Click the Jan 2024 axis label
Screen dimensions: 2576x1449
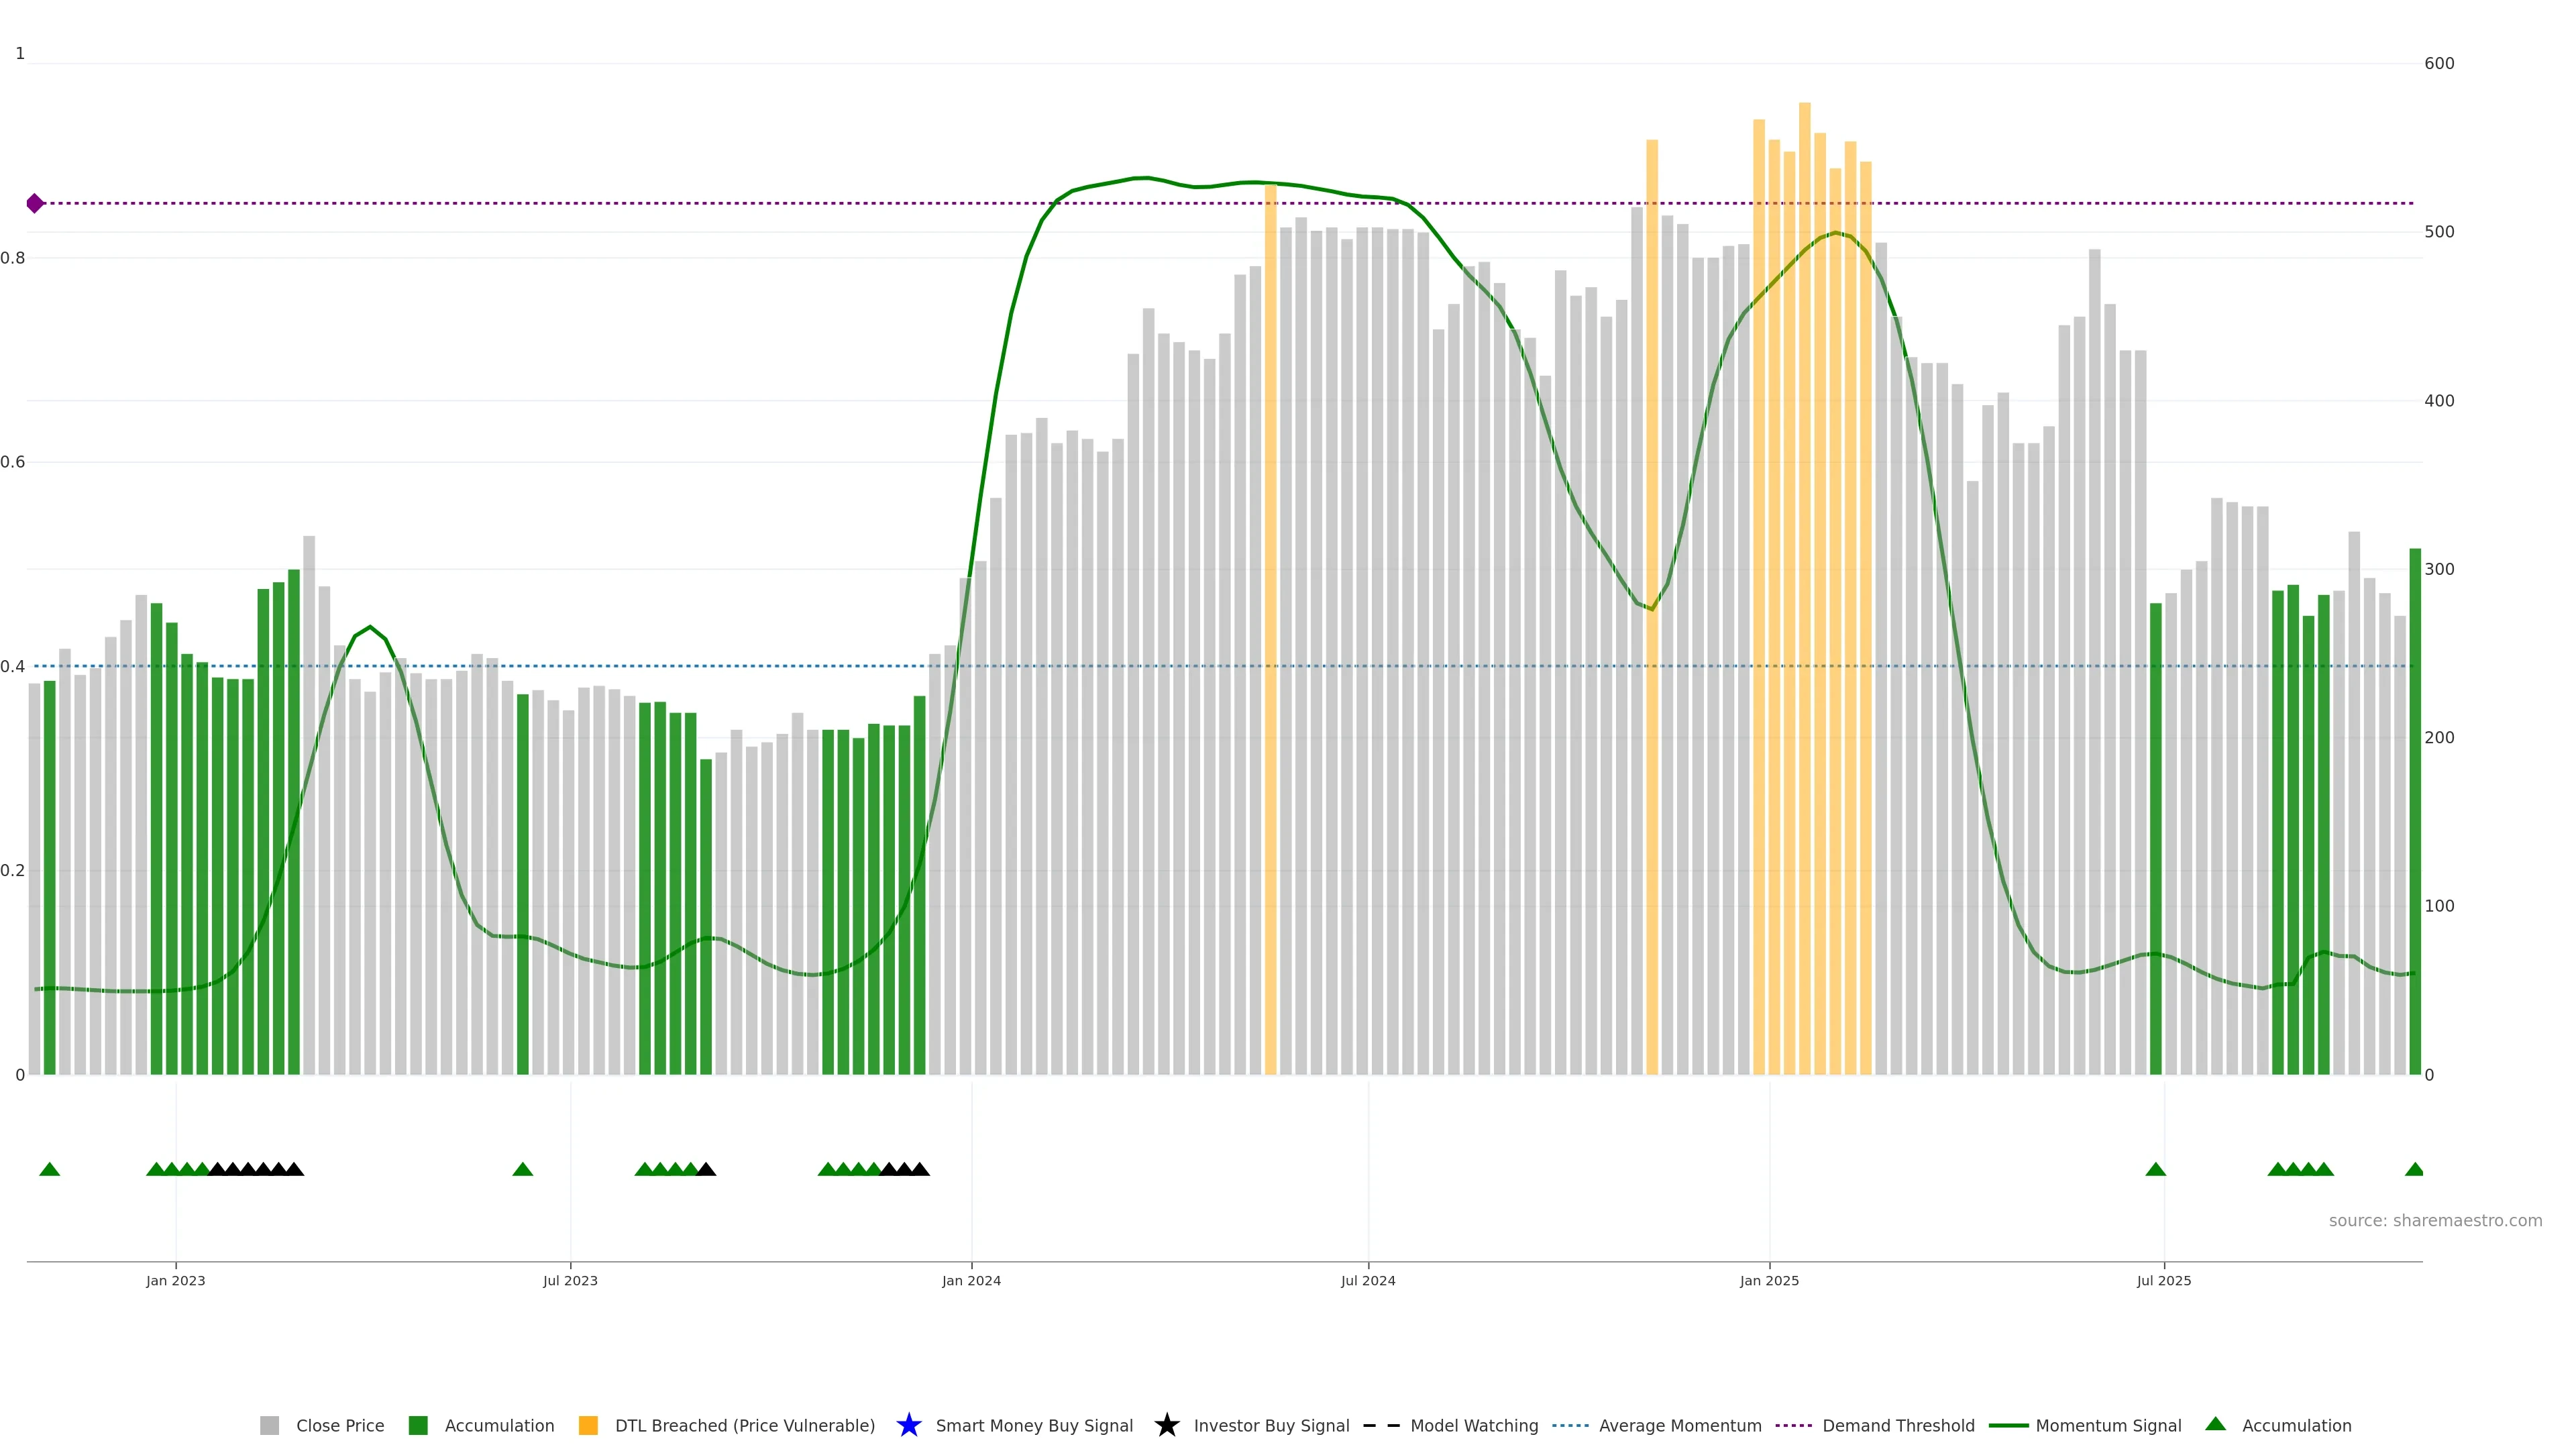[x=971, y=1280]
